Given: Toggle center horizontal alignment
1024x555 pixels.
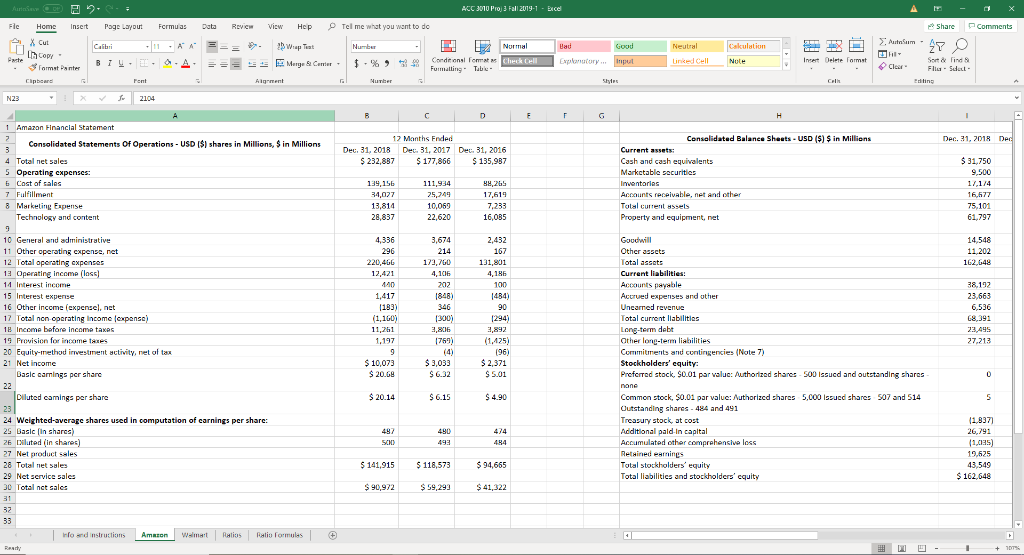Looking at the screenshot, I should tap(224, 64).
